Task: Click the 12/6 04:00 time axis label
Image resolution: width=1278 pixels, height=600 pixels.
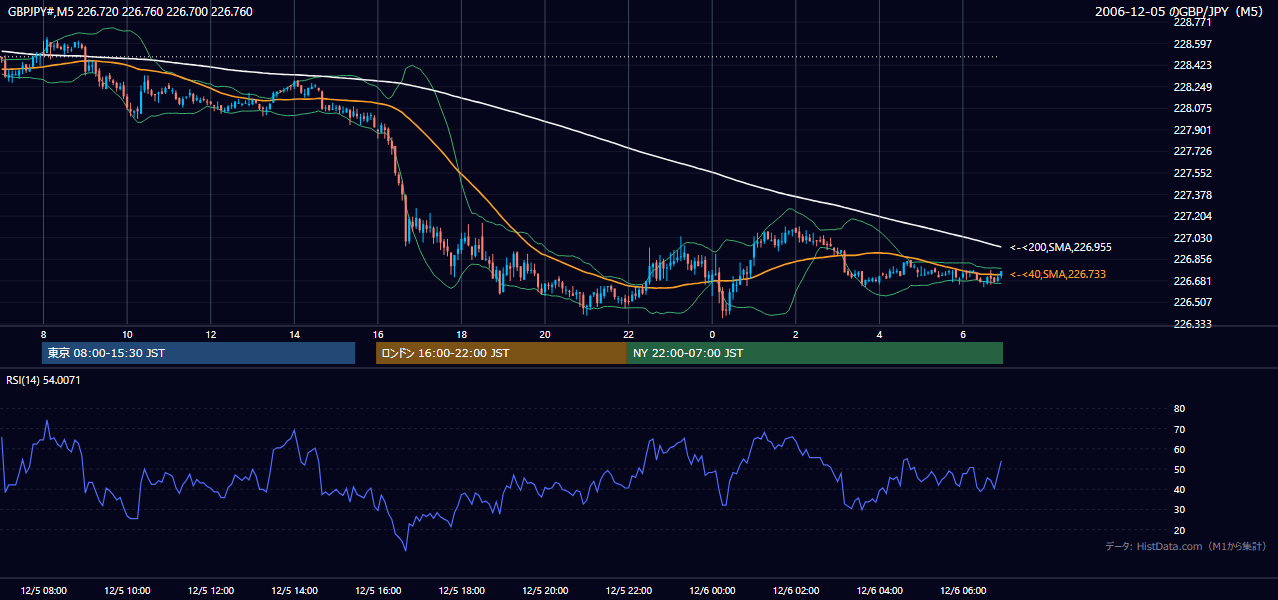Action: point(880,591)
